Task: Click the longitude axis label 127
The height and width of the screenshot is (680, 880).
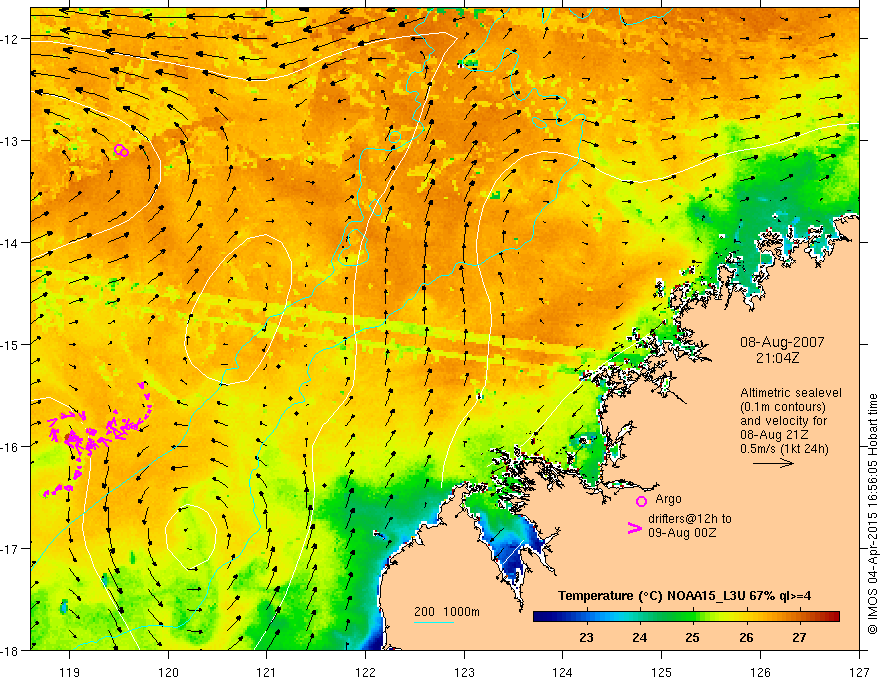Action: coord(859,672)
